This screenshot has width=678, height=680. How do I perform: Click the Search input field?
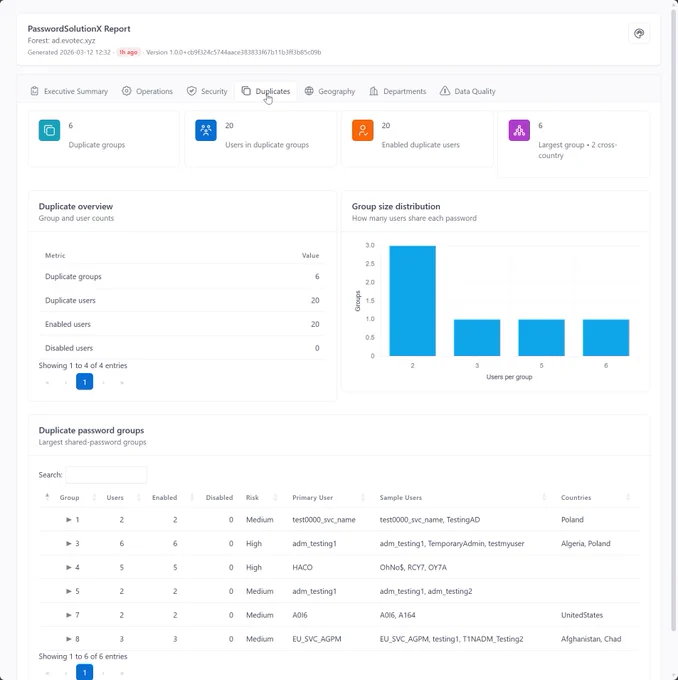106,475
